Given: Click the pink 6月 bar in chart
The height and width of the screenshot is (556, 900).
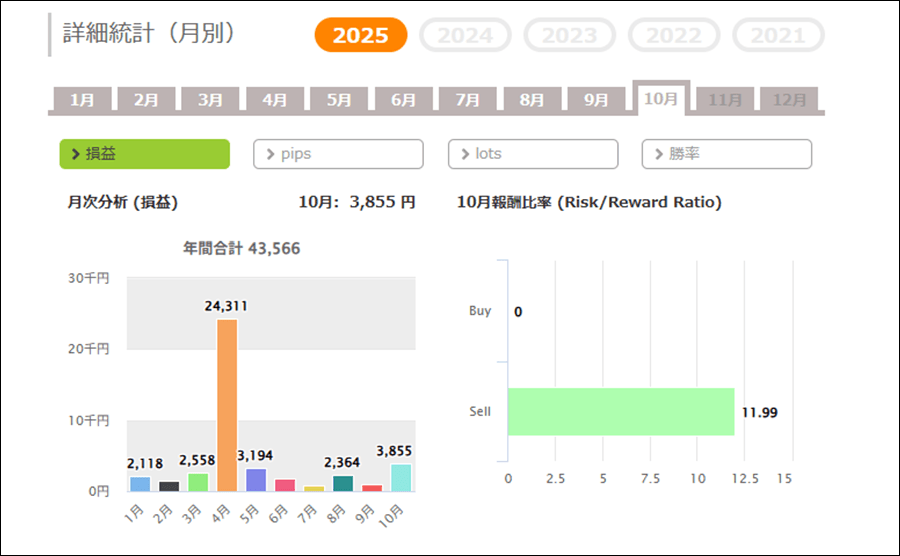Looking at the screenshot, I should (x=285, y=485).
